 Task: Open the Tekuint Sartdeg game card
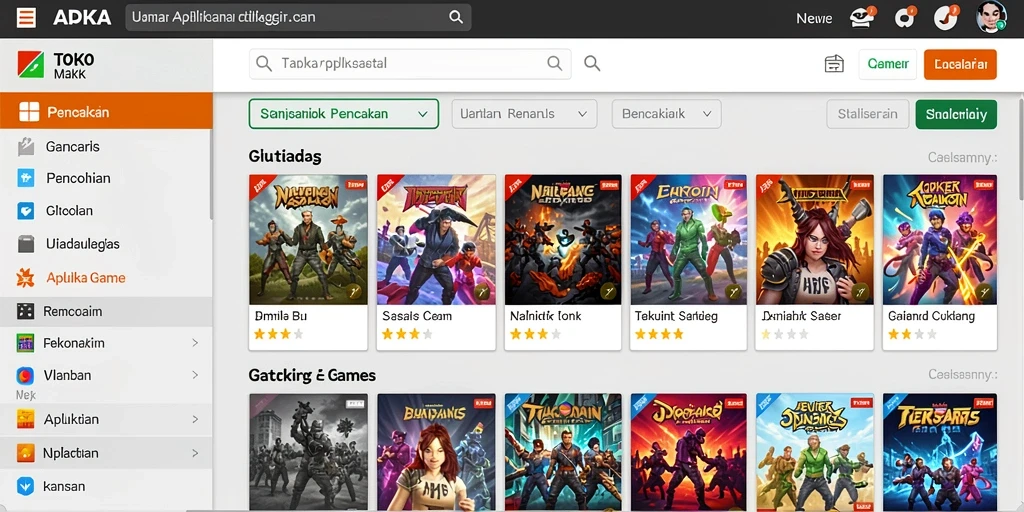coord(688,262)
